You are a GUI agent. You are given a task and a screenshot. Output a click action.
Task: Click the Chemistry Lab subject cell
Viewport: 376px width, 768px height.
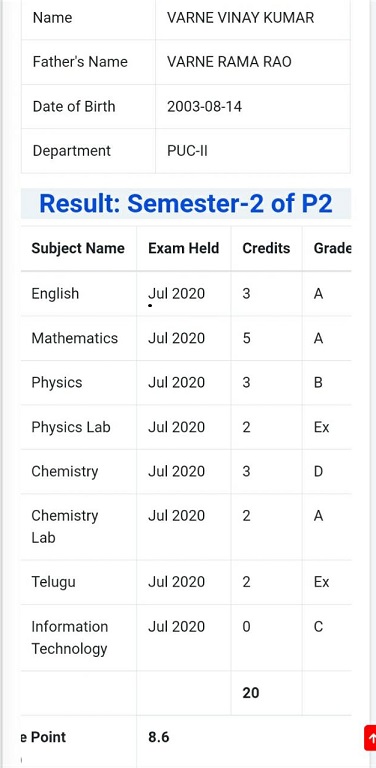point(78,527)
